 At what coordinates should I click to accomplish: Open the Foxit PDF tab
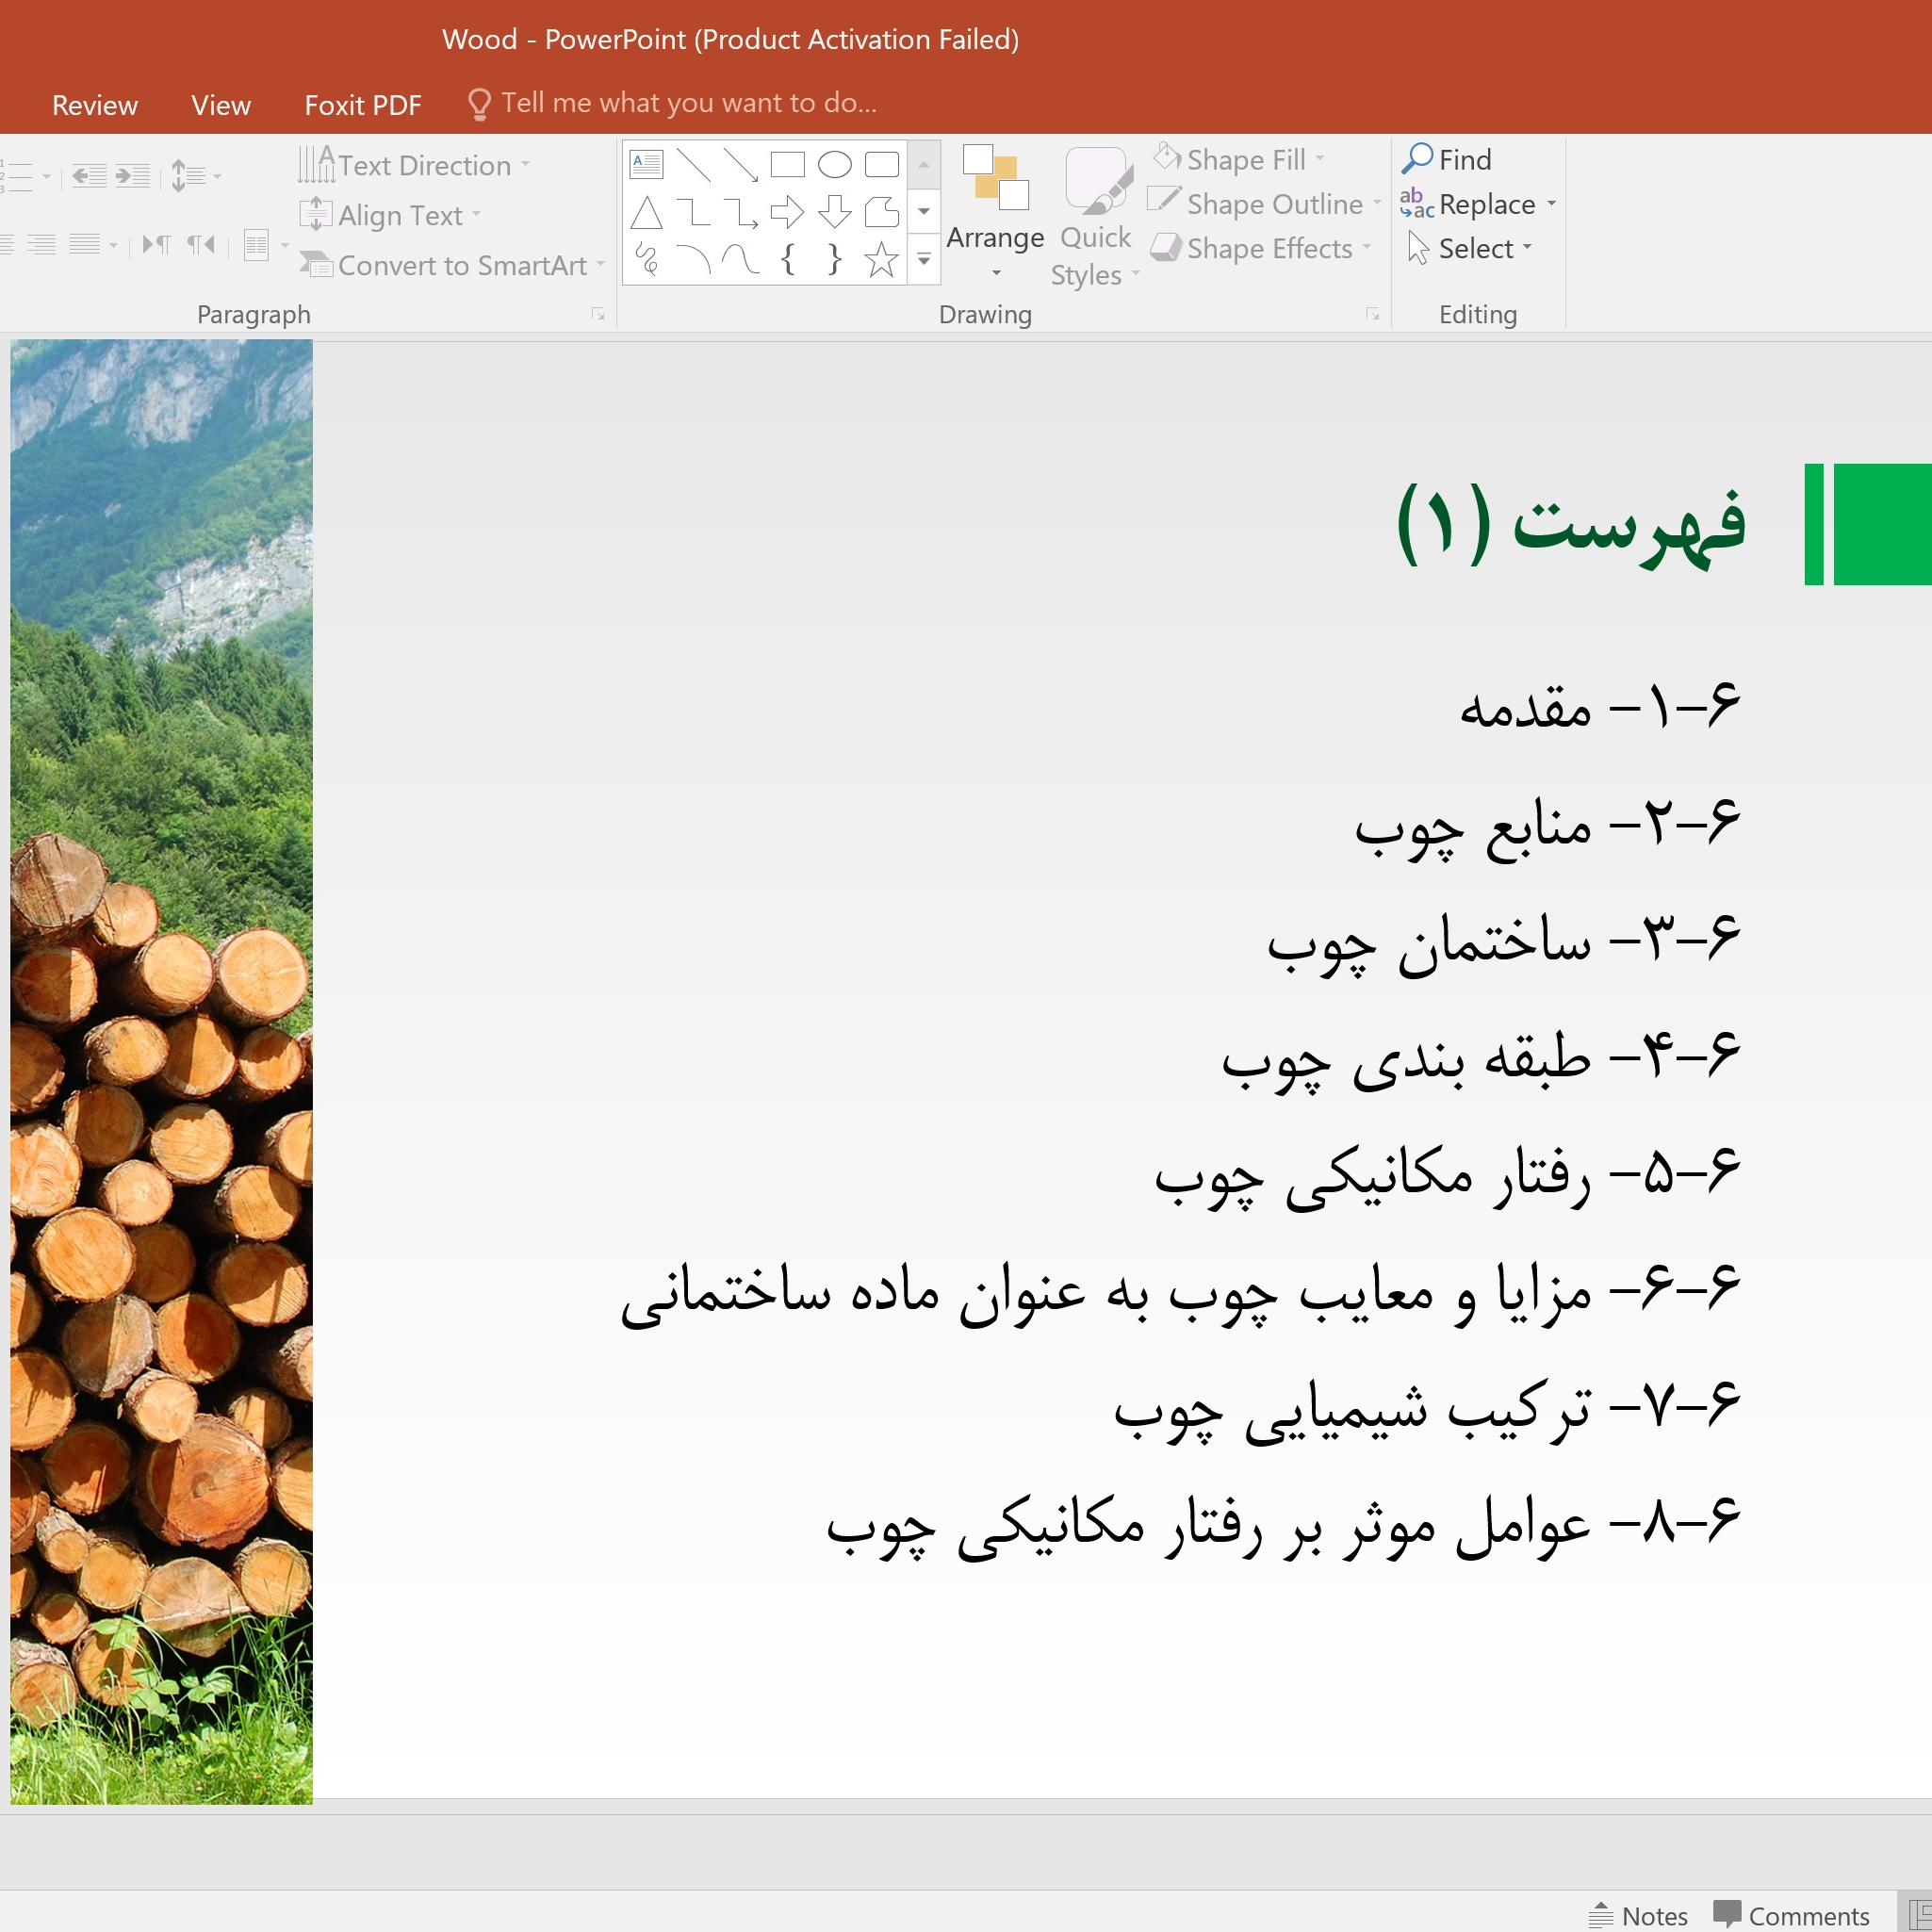pos(363,105)
